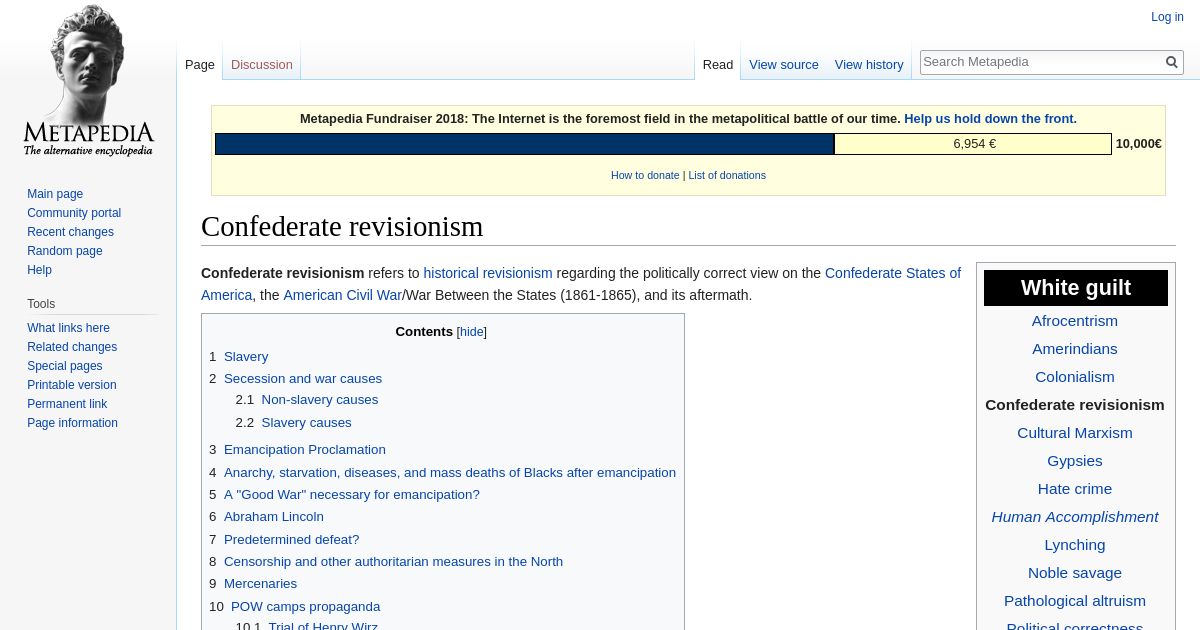The image size is (1200, 630).
Task: Open the View history tab
Action: tap(869, 64)
